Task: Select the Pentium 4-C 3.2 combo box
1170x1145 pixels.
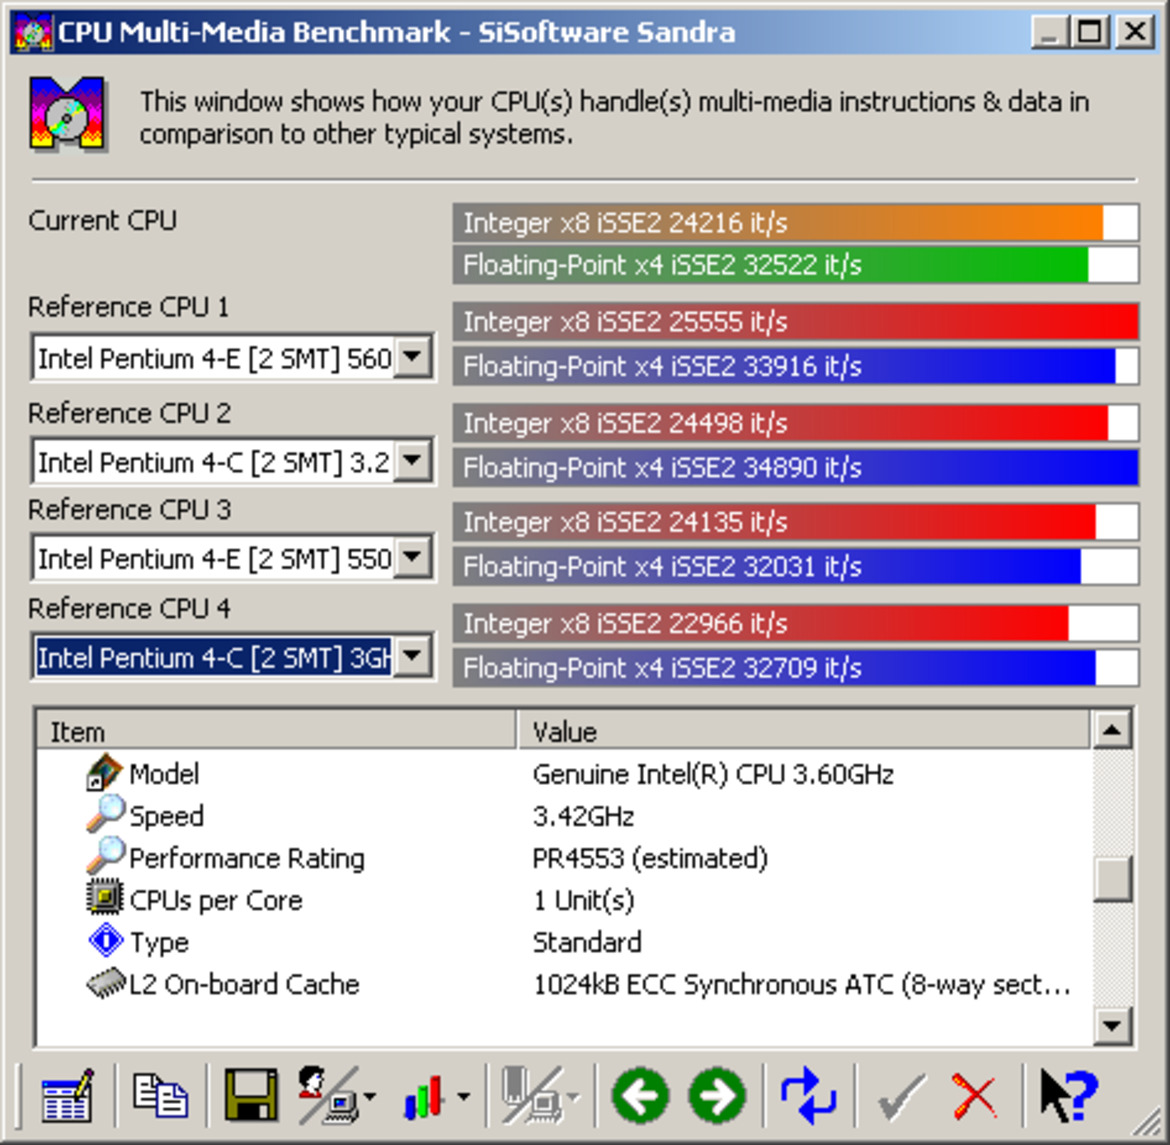Action: [232, 462]
